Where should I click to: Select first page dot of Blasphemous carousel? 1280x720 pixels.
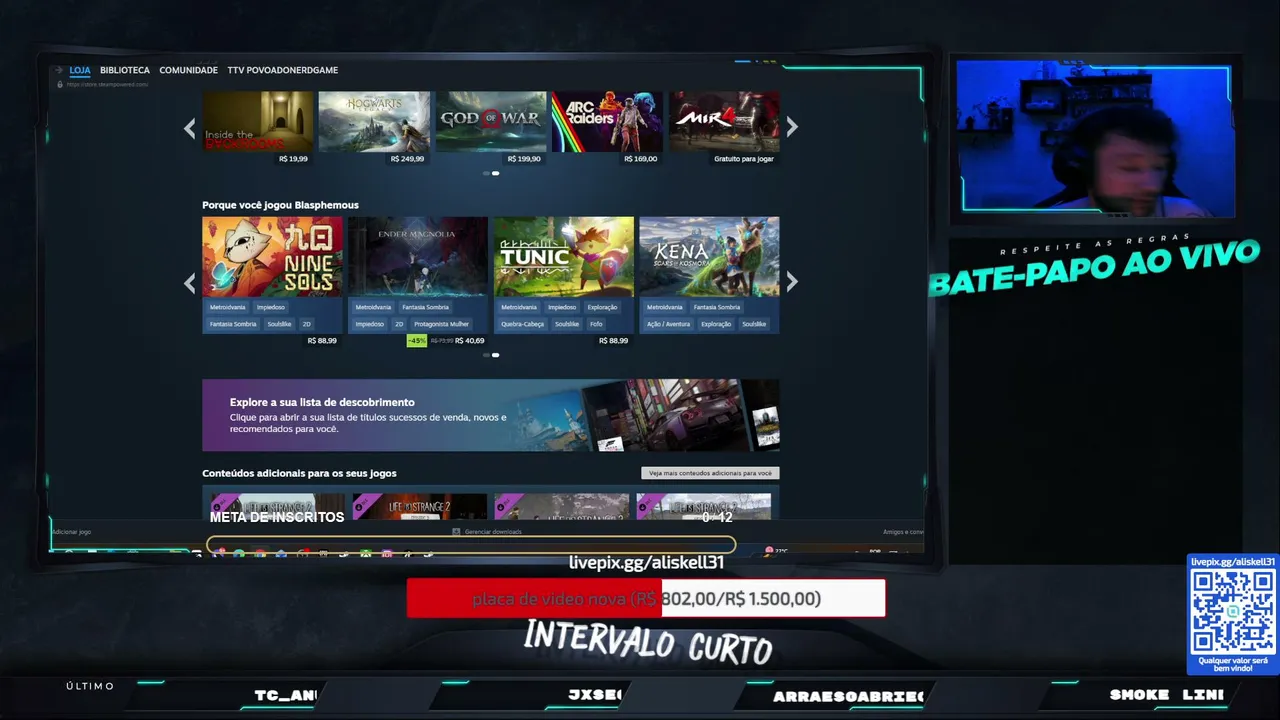[x=486, y=355]
